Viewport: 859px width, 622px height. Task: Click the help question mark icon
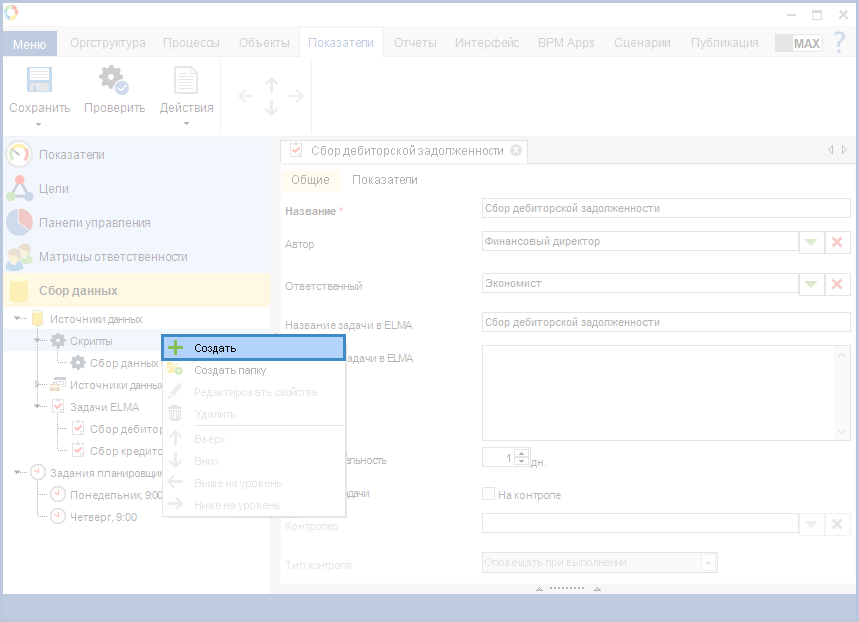pos(839,43)
